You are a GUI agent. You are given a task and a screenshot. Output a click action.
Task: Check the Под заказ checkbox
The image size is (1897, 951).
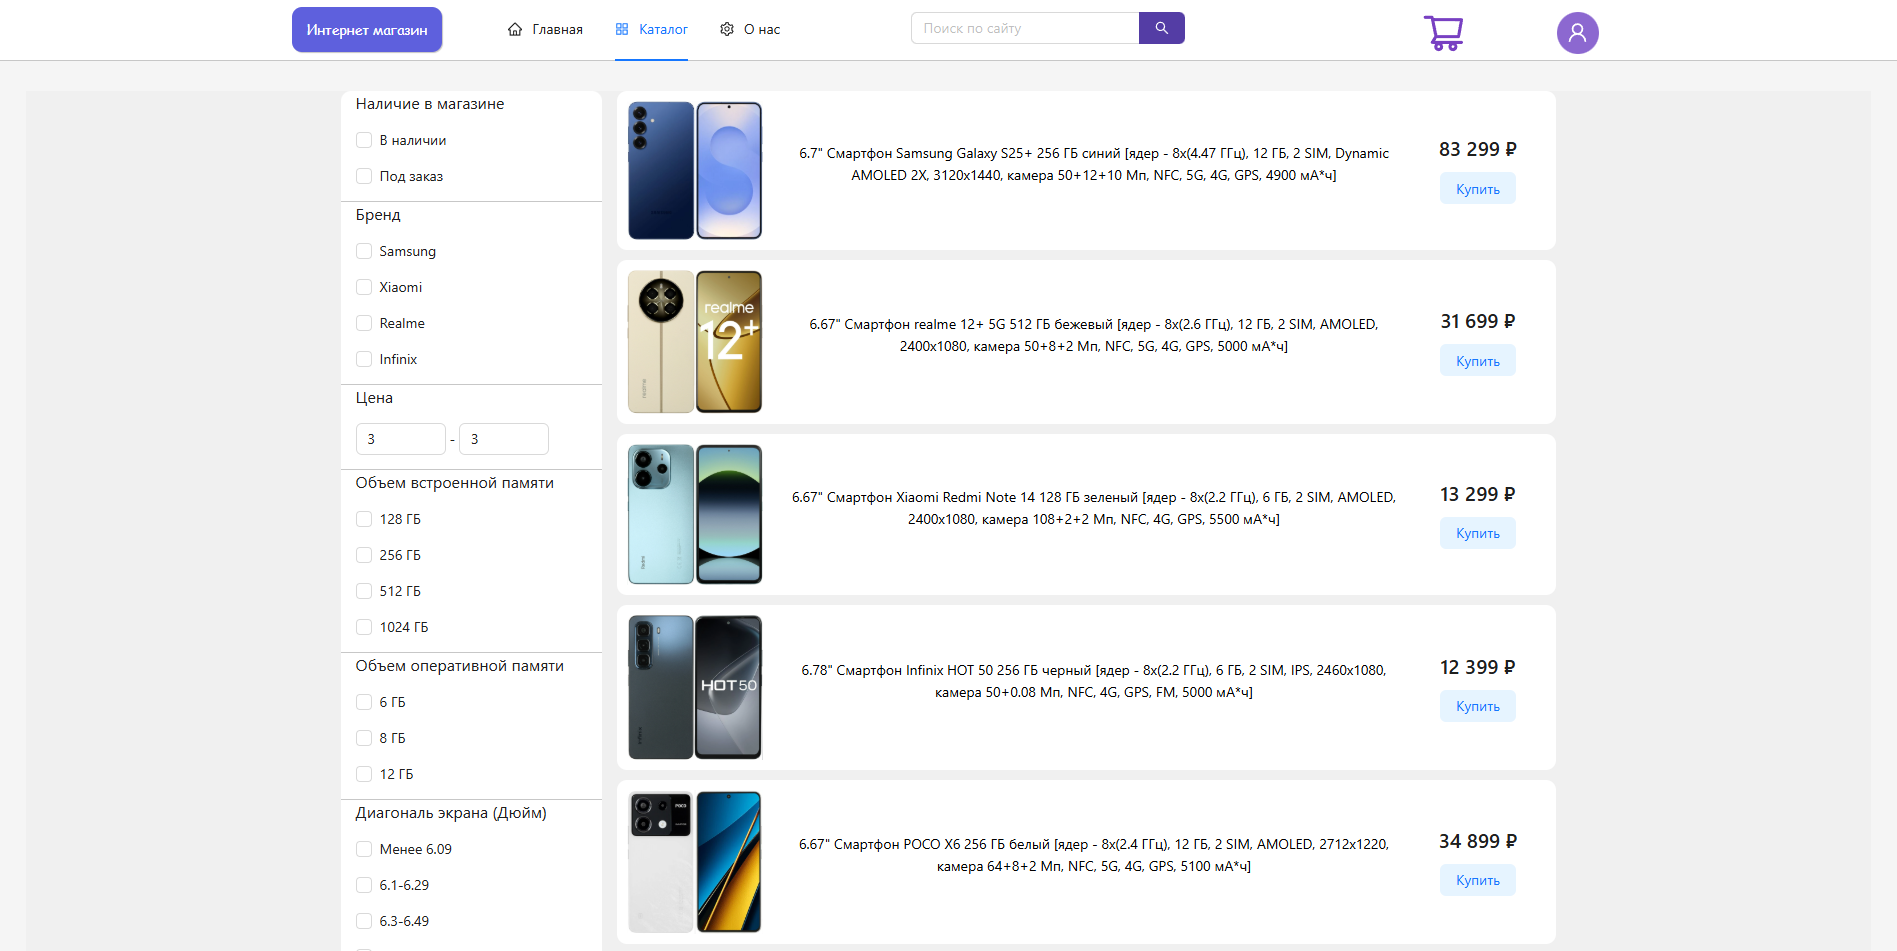pyautogui.click(x=364, y=176)
